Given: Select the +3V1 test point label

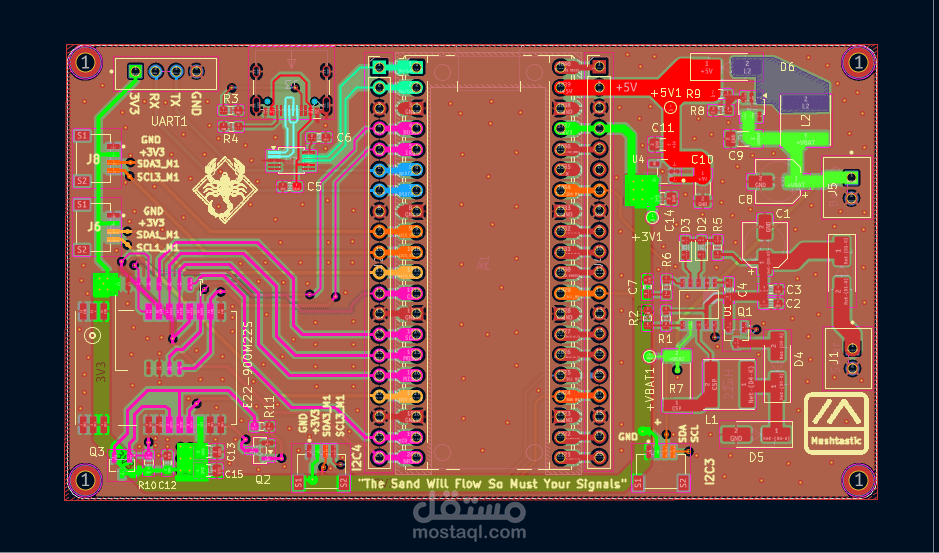Looking at the screenshot, I should (x=647, y=237).
